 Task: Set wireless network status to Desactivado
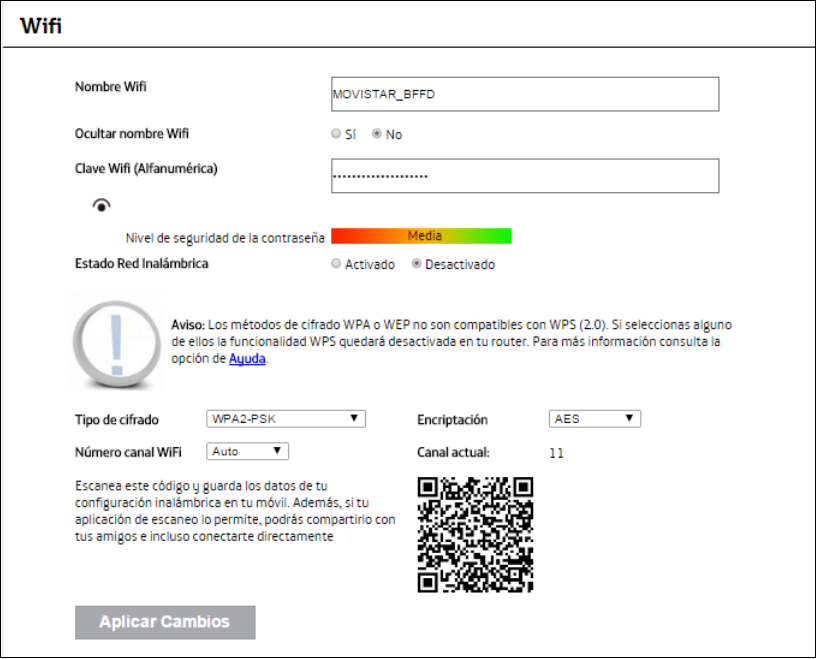click(416, 264)
